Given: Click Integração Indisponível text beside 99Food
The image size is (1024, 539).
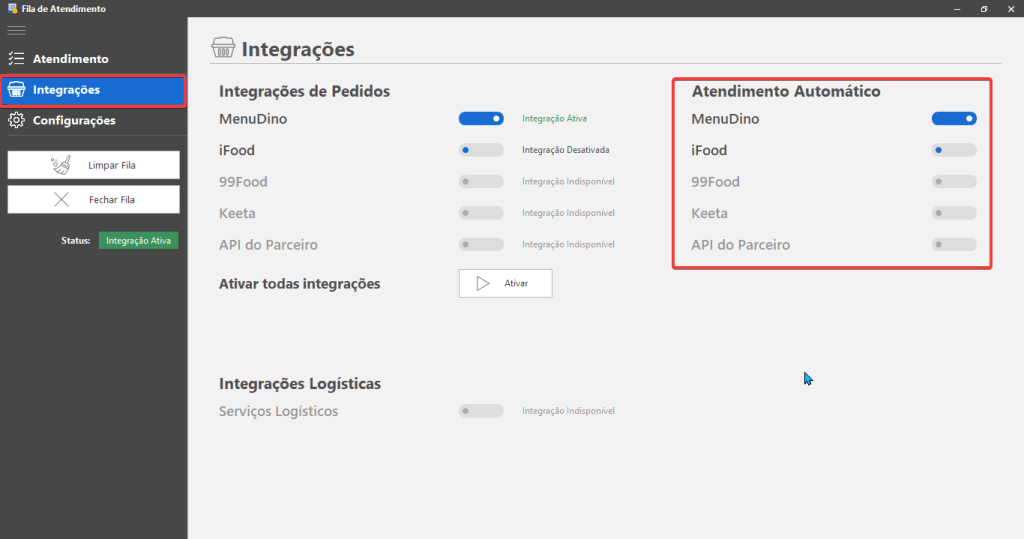Looking at the screenshot, I should click(568, 181).
